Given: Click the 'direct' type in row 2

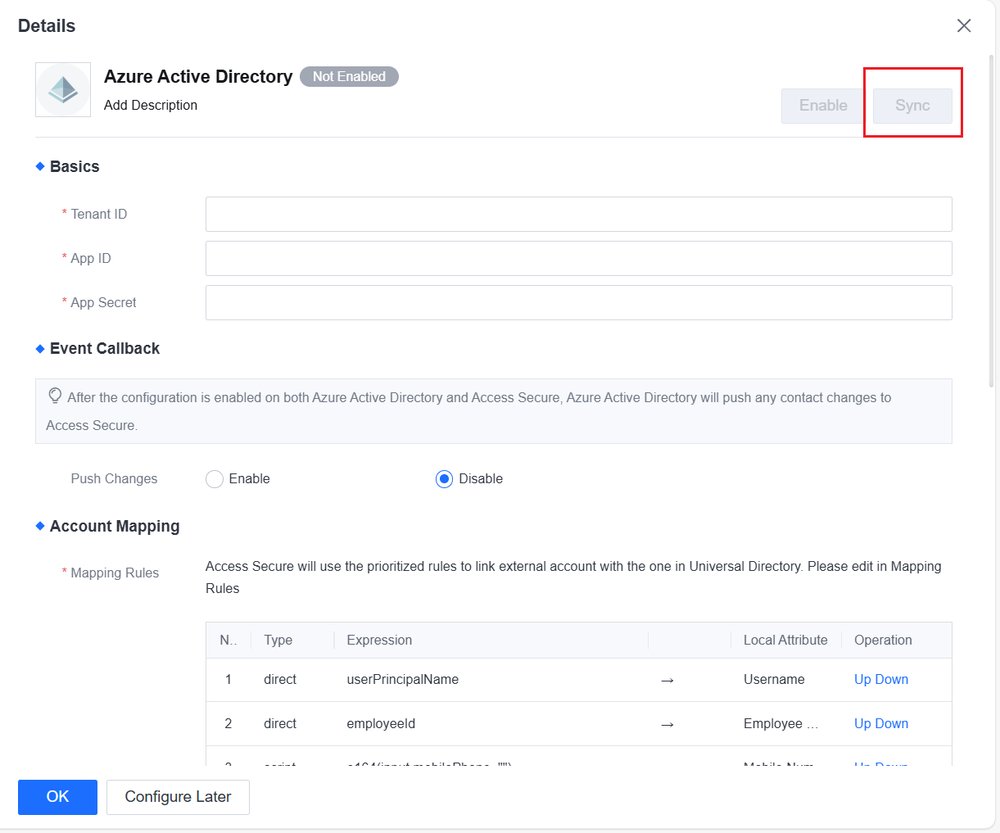Looking at the screenshot, I should 280,723.
